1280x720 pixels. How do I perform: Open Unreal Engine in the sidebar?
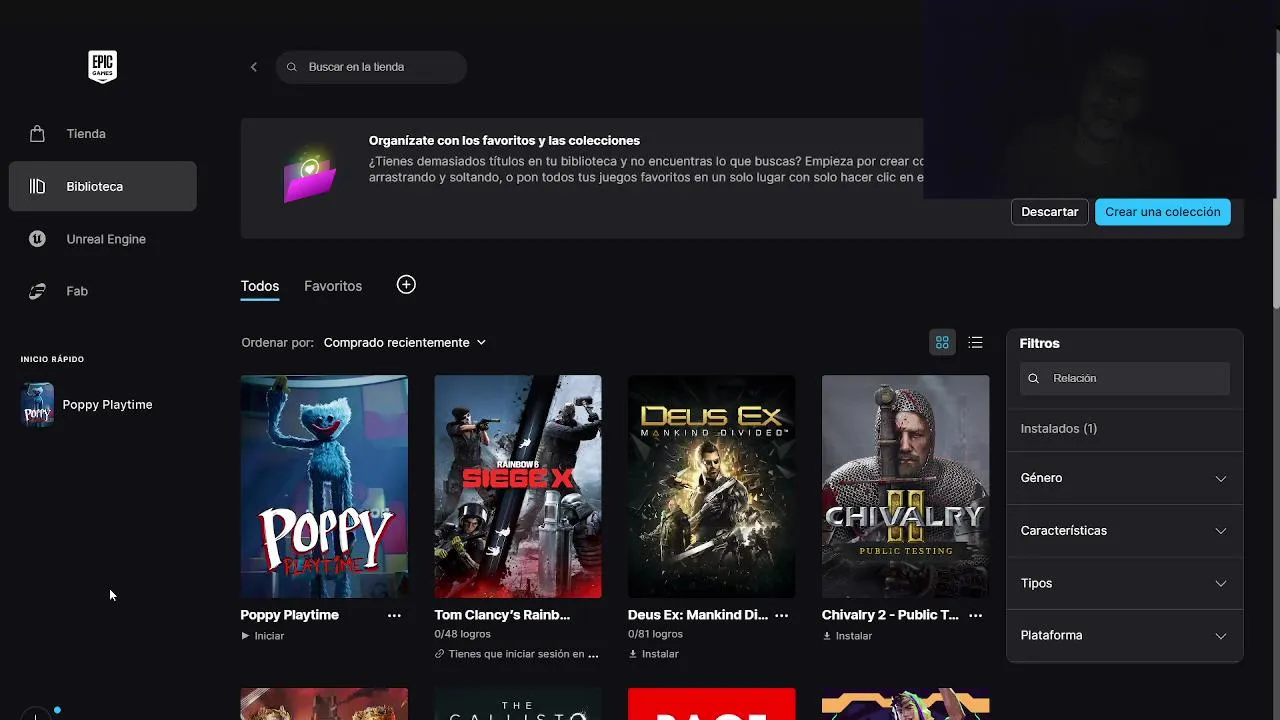point(102,239)
